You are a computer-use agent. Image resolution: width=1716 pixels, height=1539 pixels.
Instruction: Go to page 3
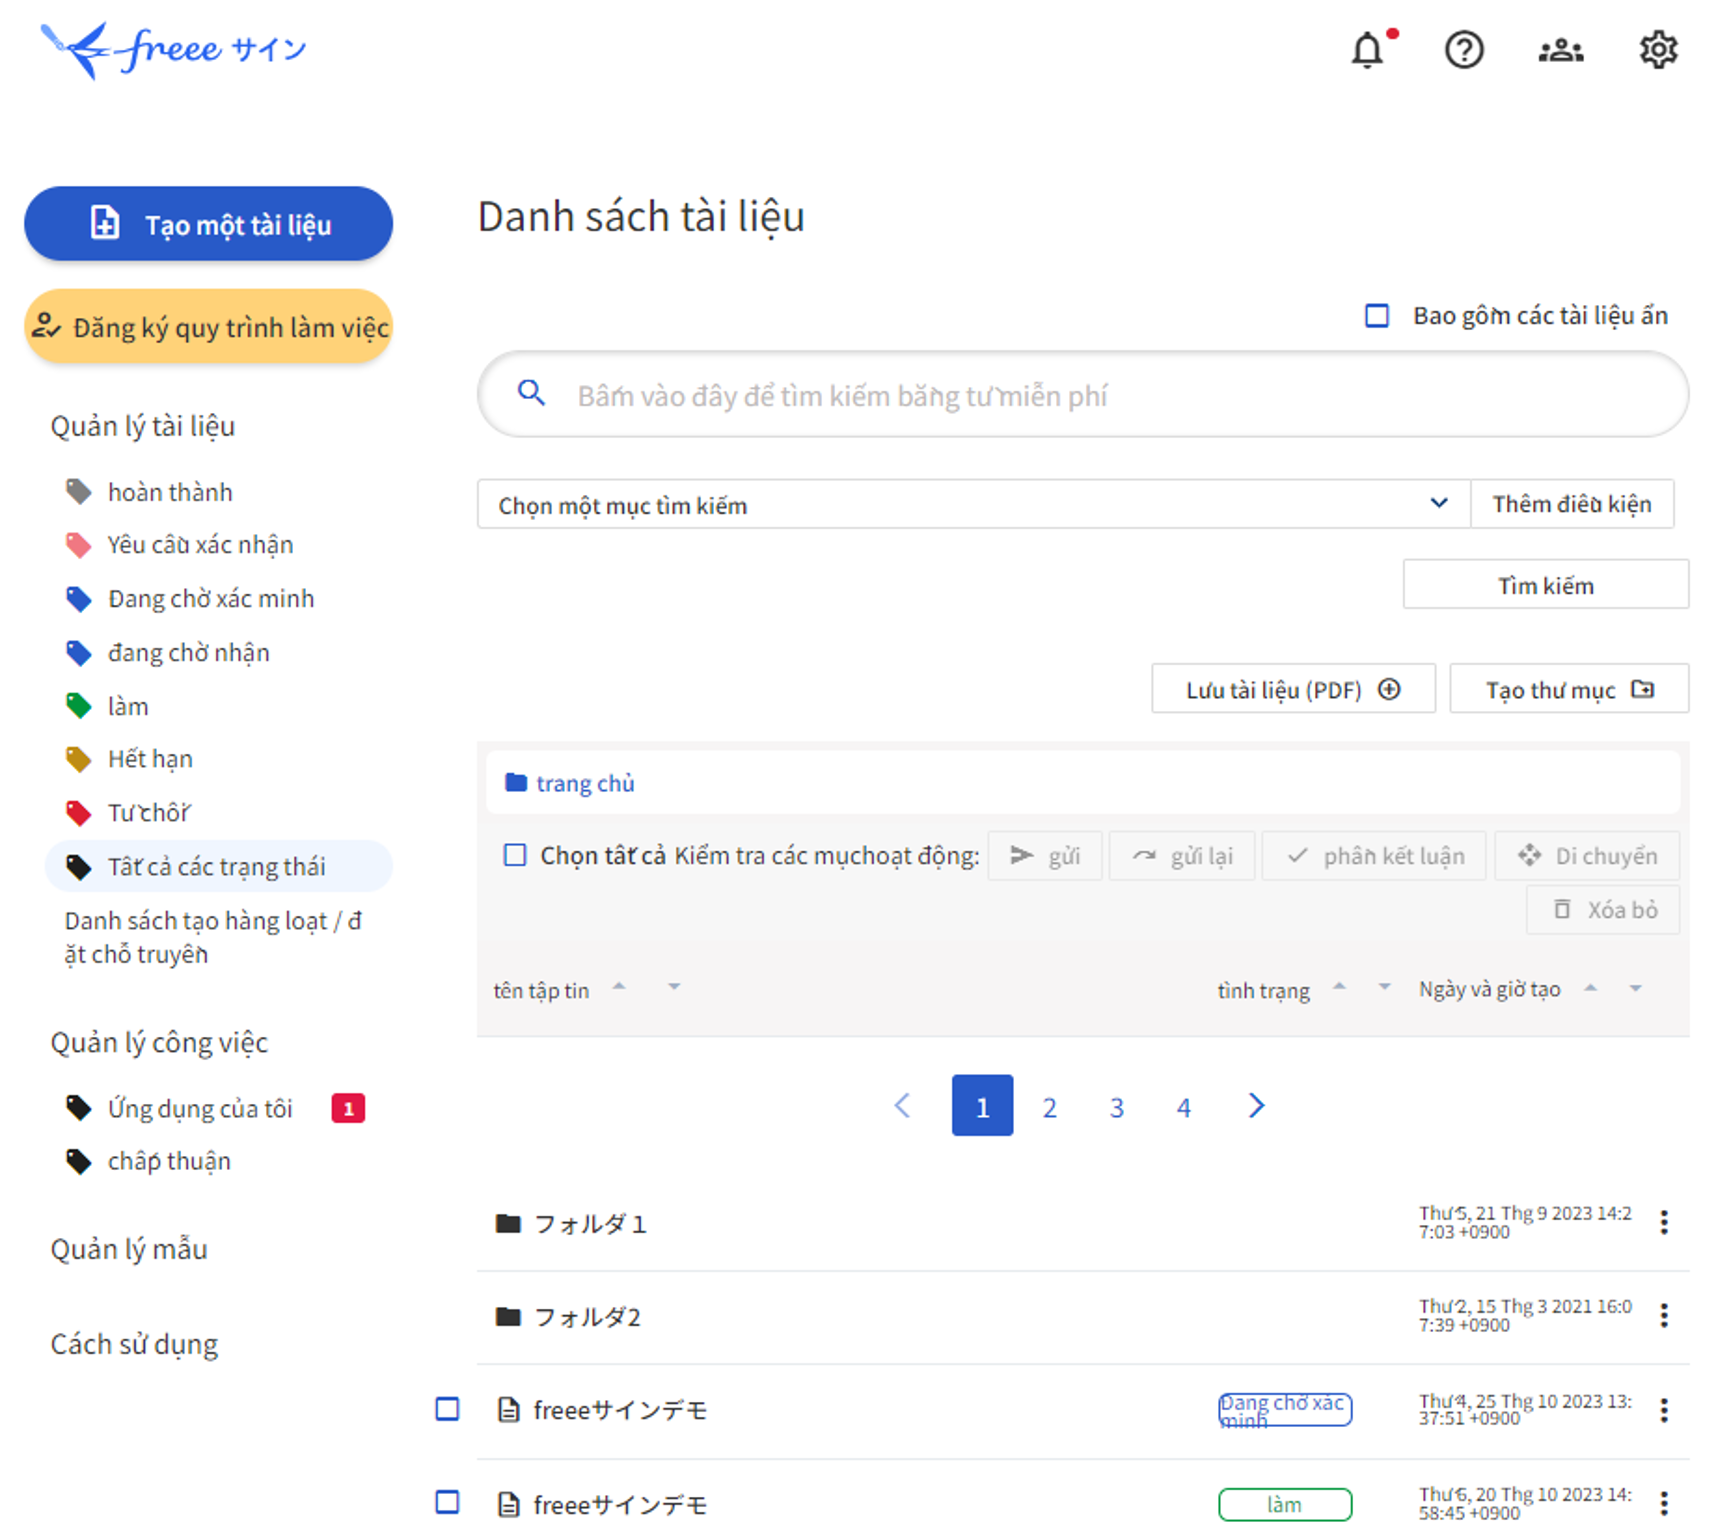point(1116,1106)
